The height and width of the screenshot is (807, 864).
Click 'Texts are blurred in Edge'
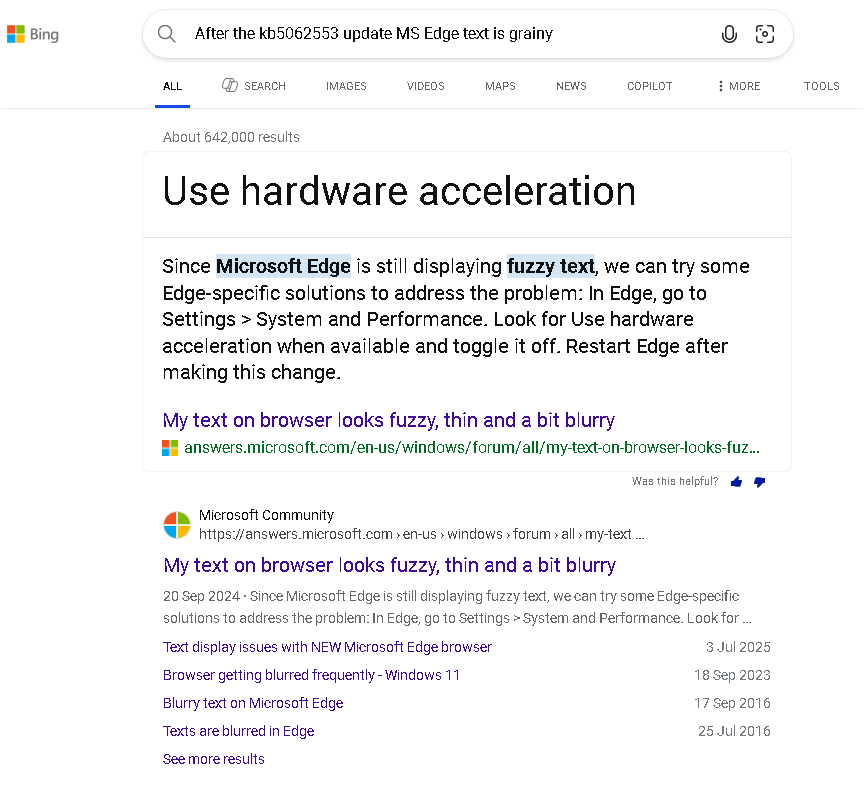[238, 731]
